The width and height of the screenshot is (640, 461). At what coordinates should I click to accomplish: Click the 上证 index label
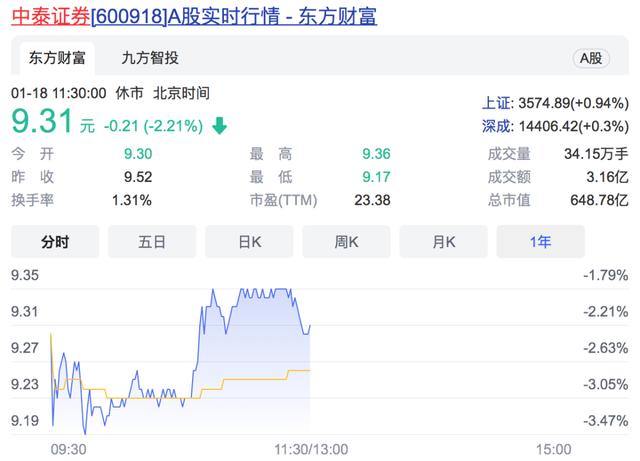tap(496, 103)
